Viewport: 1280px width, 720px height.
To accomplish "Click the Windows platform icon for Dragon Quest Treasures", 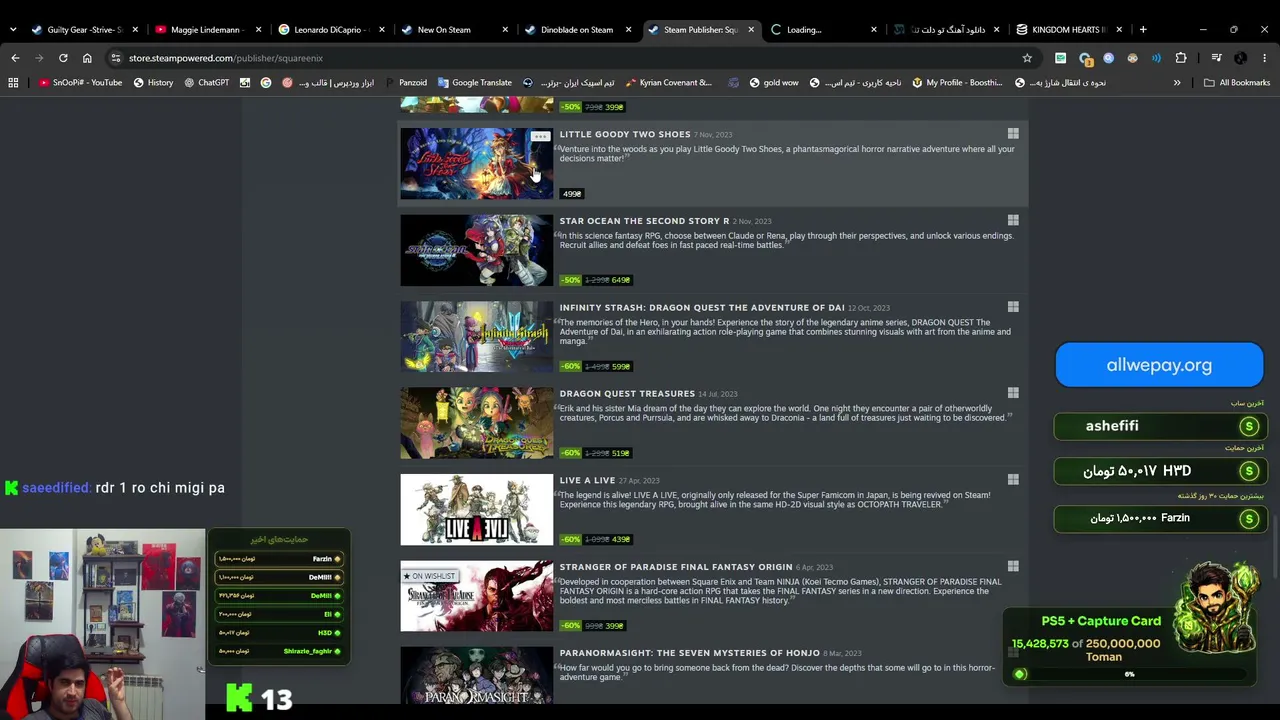I will (1013, 393).
